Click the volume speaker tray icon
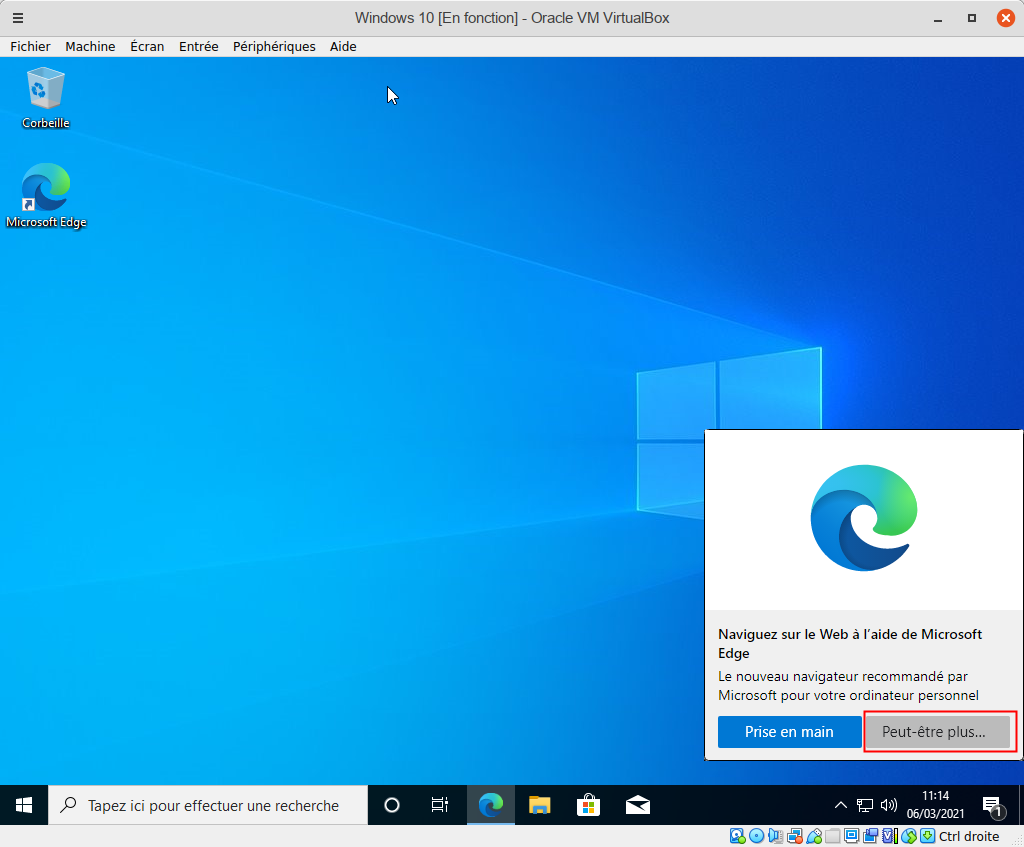1024x847 pixels. (x=889, y=805)
